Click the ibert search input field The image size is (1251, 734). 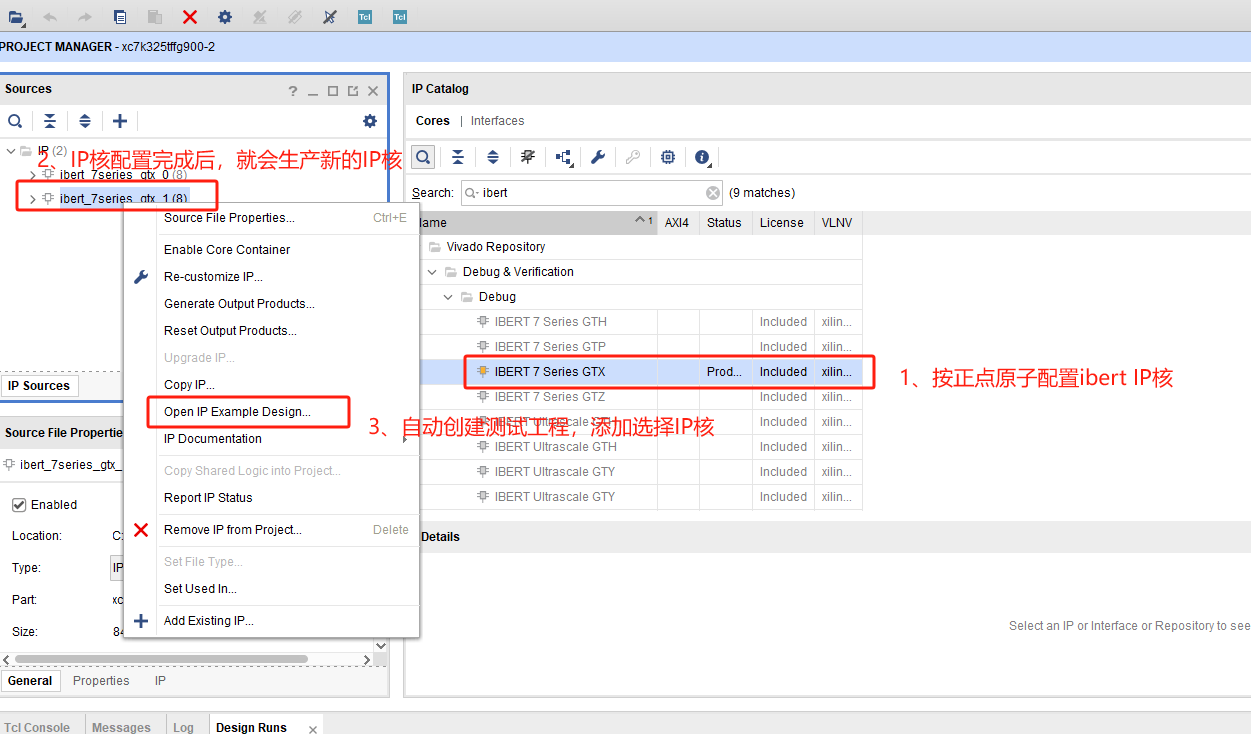point(592,193)
